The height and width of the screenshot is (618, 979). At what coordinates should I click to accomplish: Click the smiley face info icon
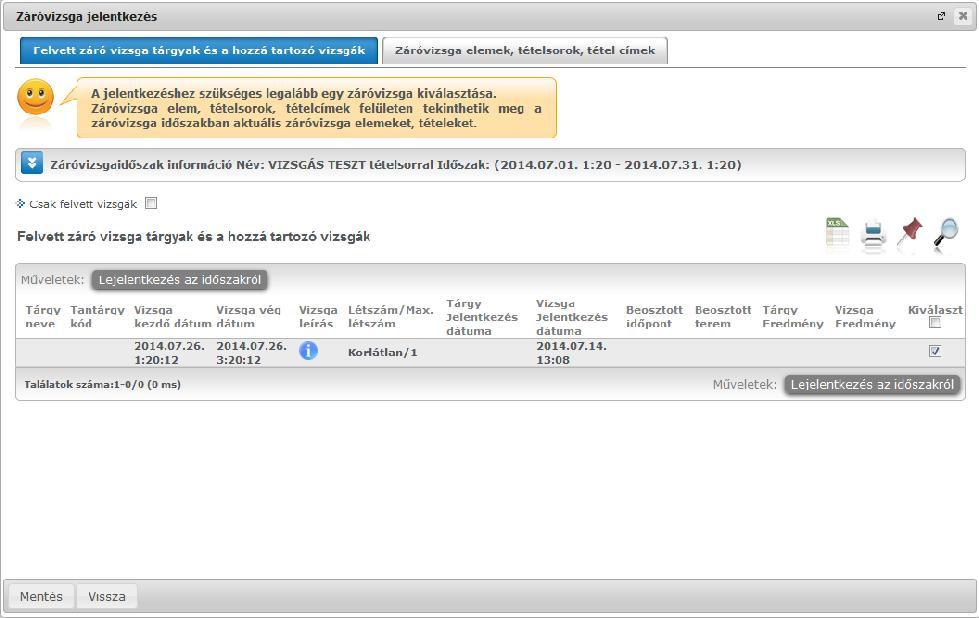pyautogui.click(x=36, y=97)
